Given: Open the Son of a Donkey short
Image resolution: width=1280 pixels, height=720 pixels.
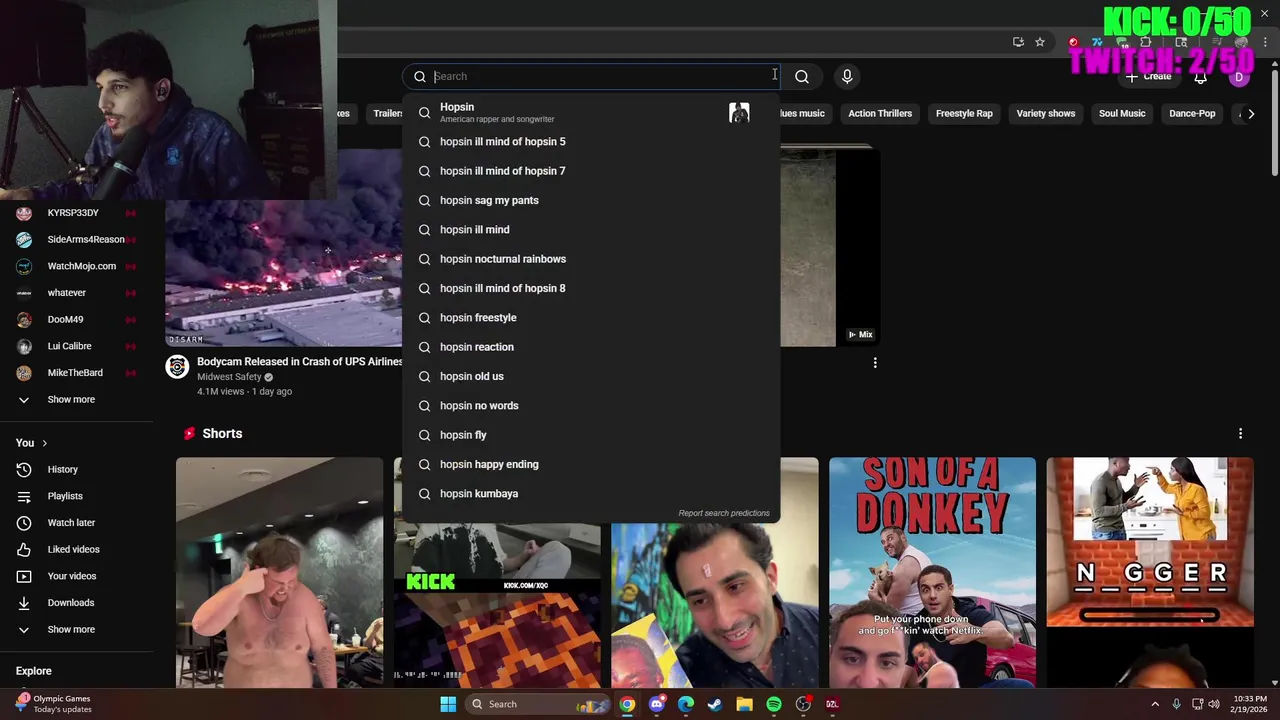Looking at the screenshot, I should coord(932,572).
